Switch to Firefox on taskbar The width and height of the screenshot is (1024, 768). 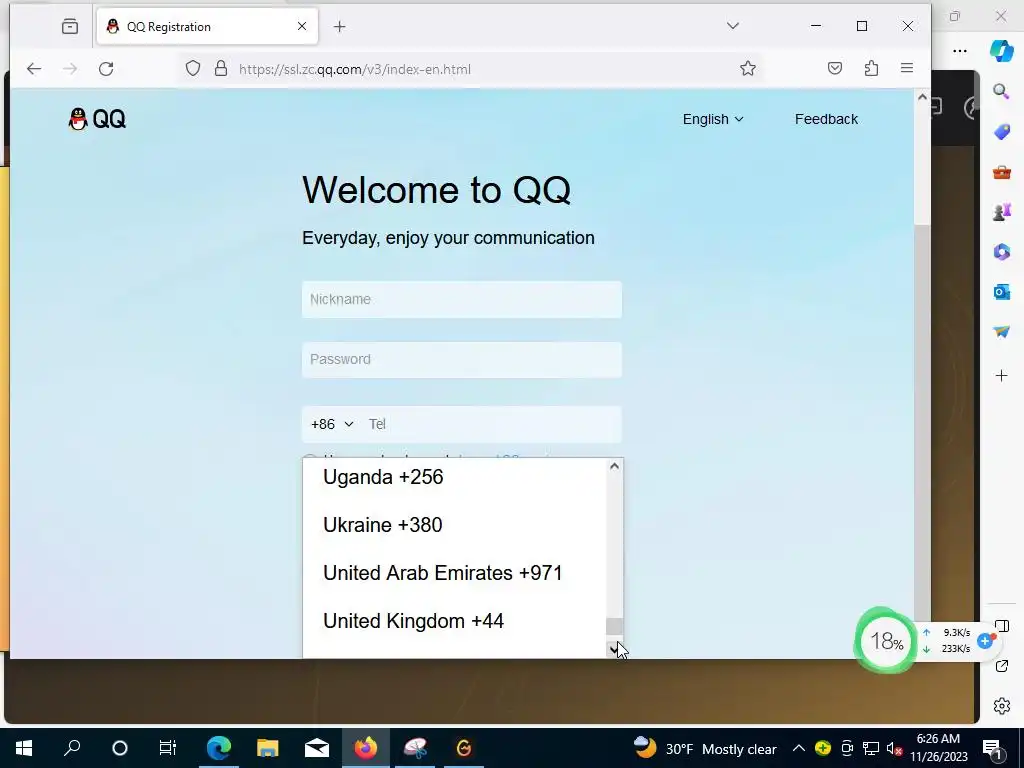point(366,748)
